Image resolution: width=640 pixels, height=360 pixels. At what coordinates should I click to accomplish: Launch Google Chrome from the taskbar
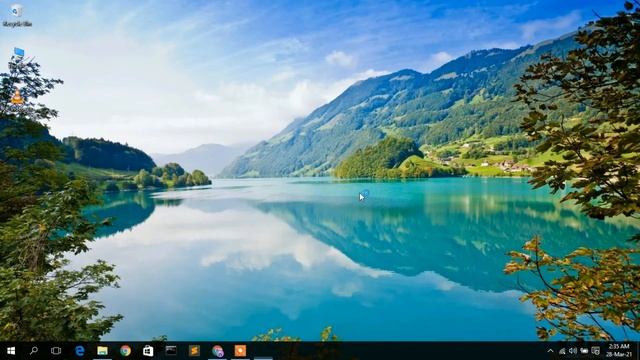pos(125,351)
